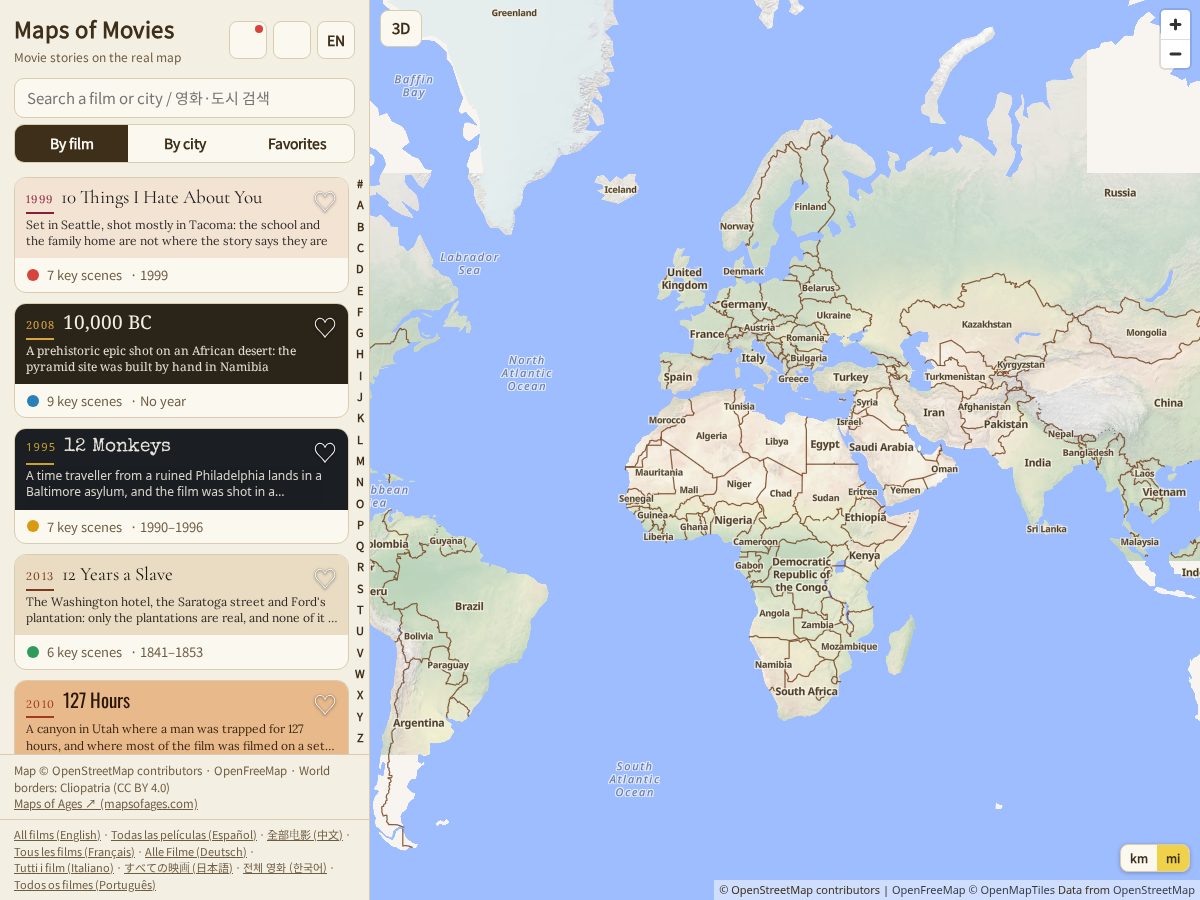The height and width of the screenshot is (900, 1200).
Task: Open the Maps of Ages link
Action: [x=106, y=804]
